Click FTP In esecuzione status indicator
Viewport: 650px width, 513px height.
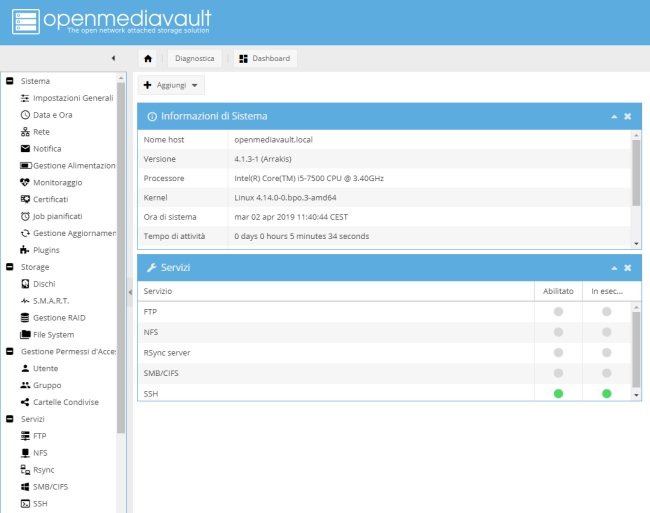point(606,312)
